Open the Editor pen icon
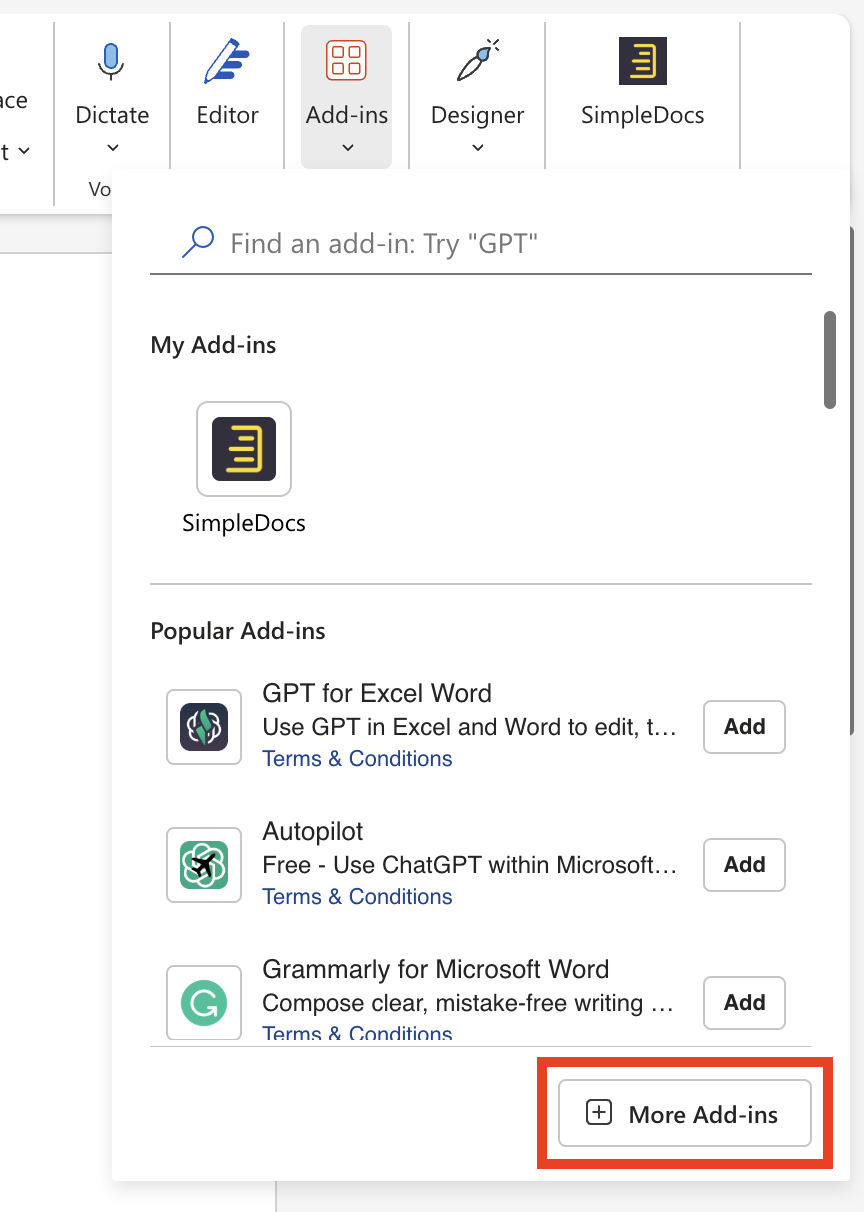This screenshot has width=864, height=1212. coord(227,61)
